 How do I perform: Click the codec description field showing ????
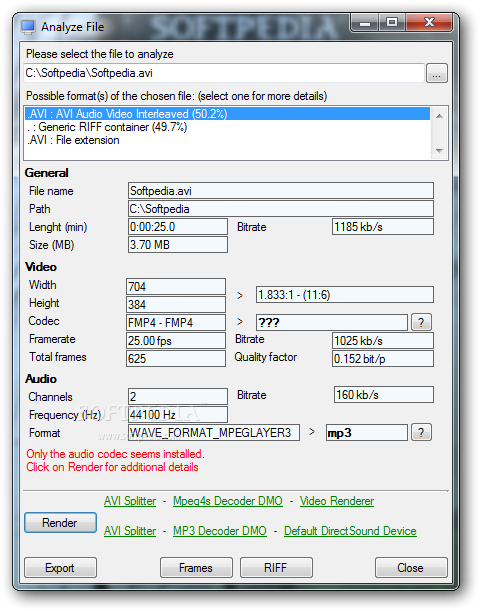click(332, 322)
